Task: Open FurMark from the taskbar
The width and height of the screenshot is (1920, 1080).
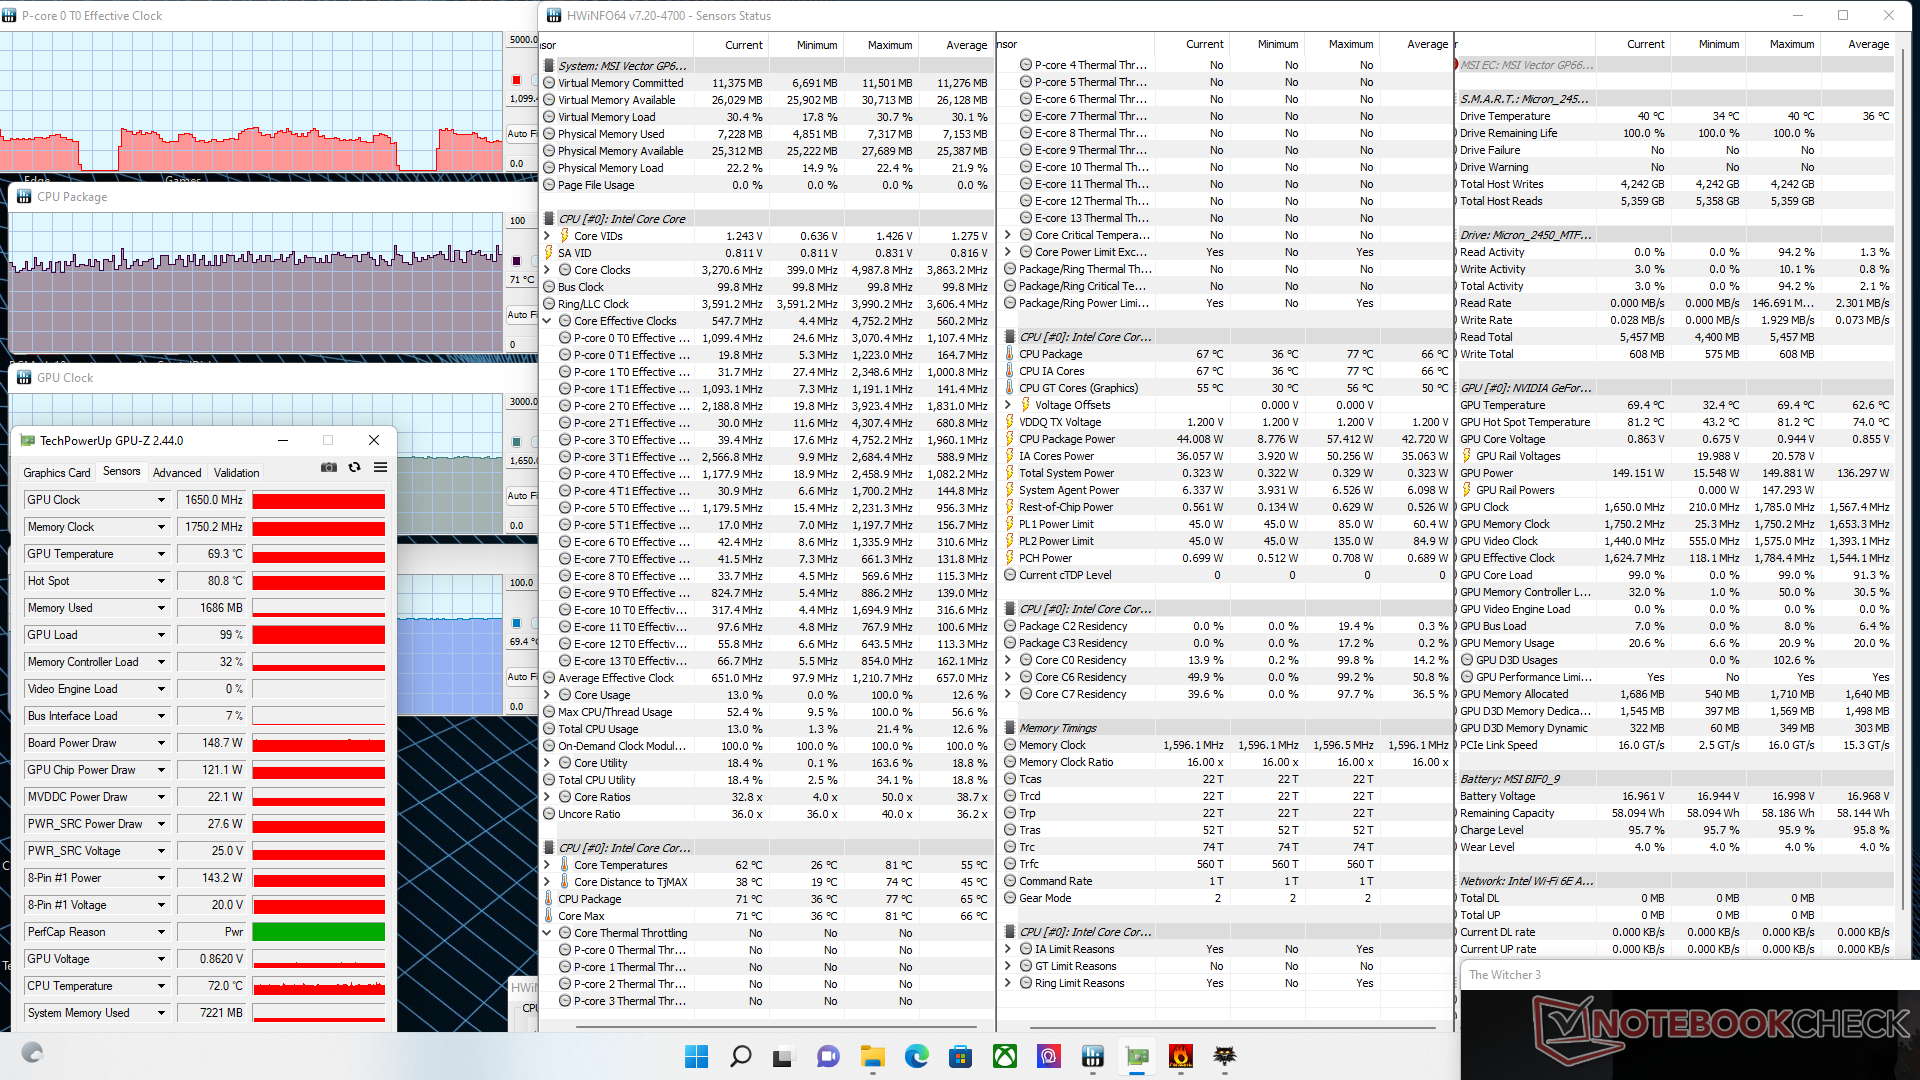Action: tap(1180, 1056)
